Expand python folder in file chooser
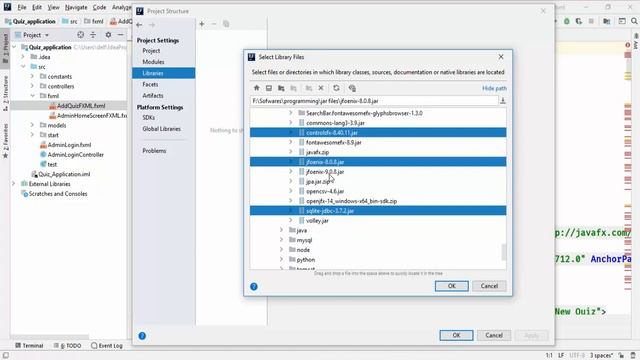Viewport: 640px width, 360px height. click(x=282, y=260)
